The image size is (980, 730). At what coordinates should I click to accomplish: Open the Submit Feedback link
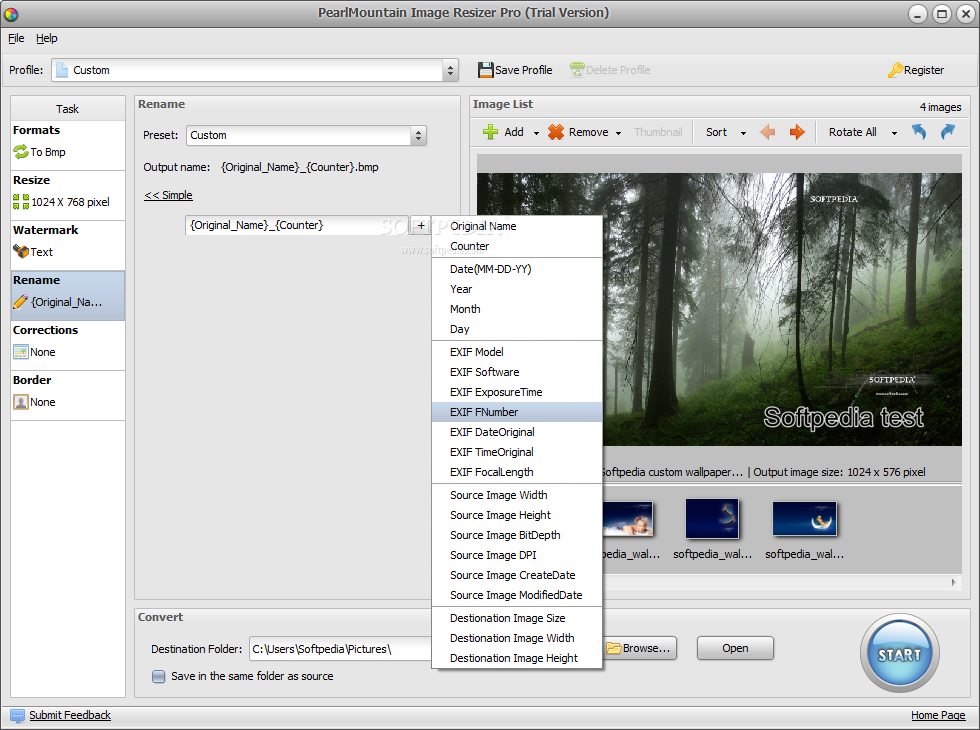tap(70, 716)
